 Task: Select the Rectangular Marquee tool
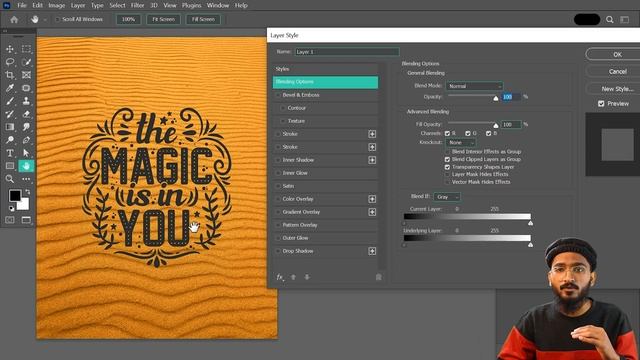(26, 49)
